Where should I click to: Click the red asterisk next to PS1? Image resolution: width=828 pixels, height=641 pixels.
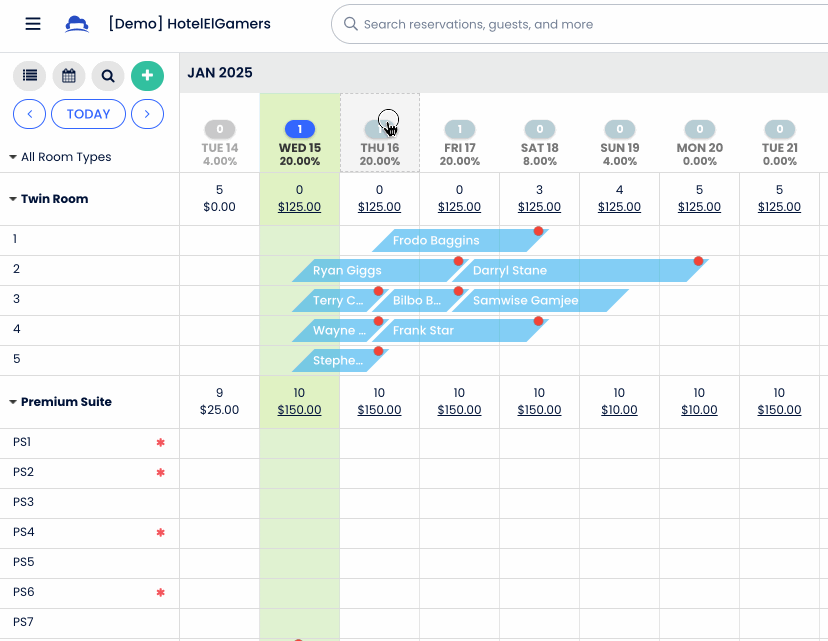[161, 442]
